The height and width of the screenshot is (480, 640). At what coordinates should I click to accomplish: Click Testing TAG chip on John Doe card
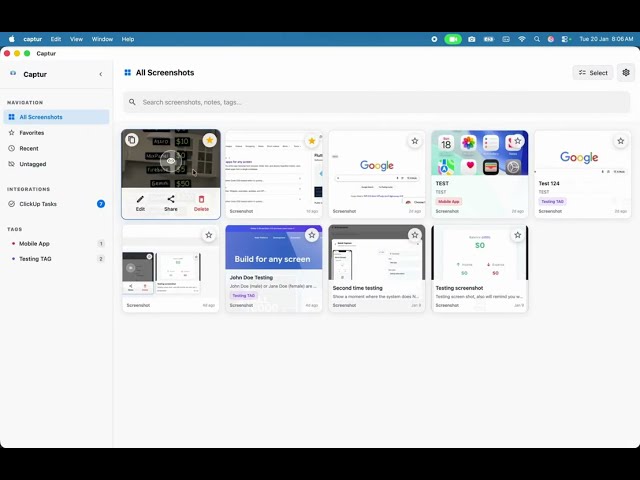243,296
